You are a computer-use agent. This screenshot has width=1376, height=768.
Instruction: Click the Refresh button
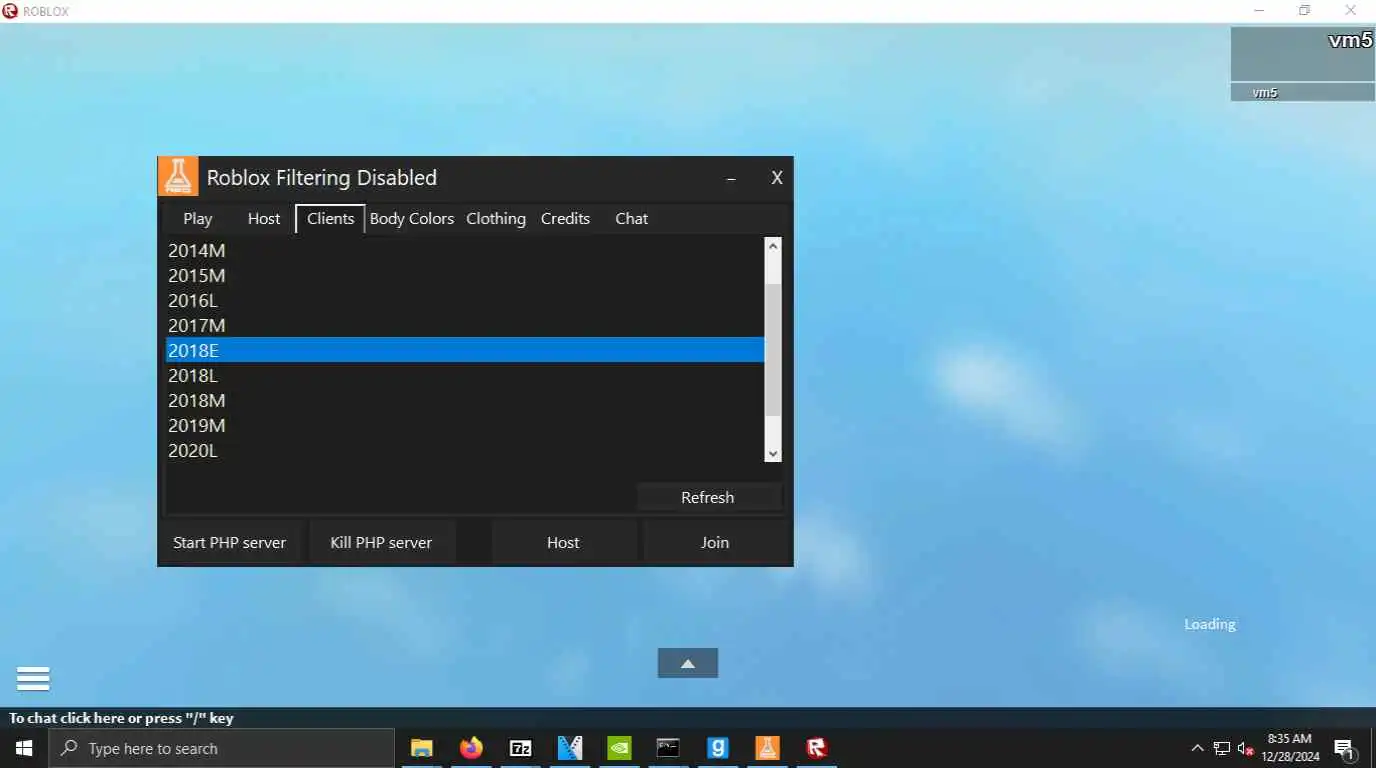708,497
